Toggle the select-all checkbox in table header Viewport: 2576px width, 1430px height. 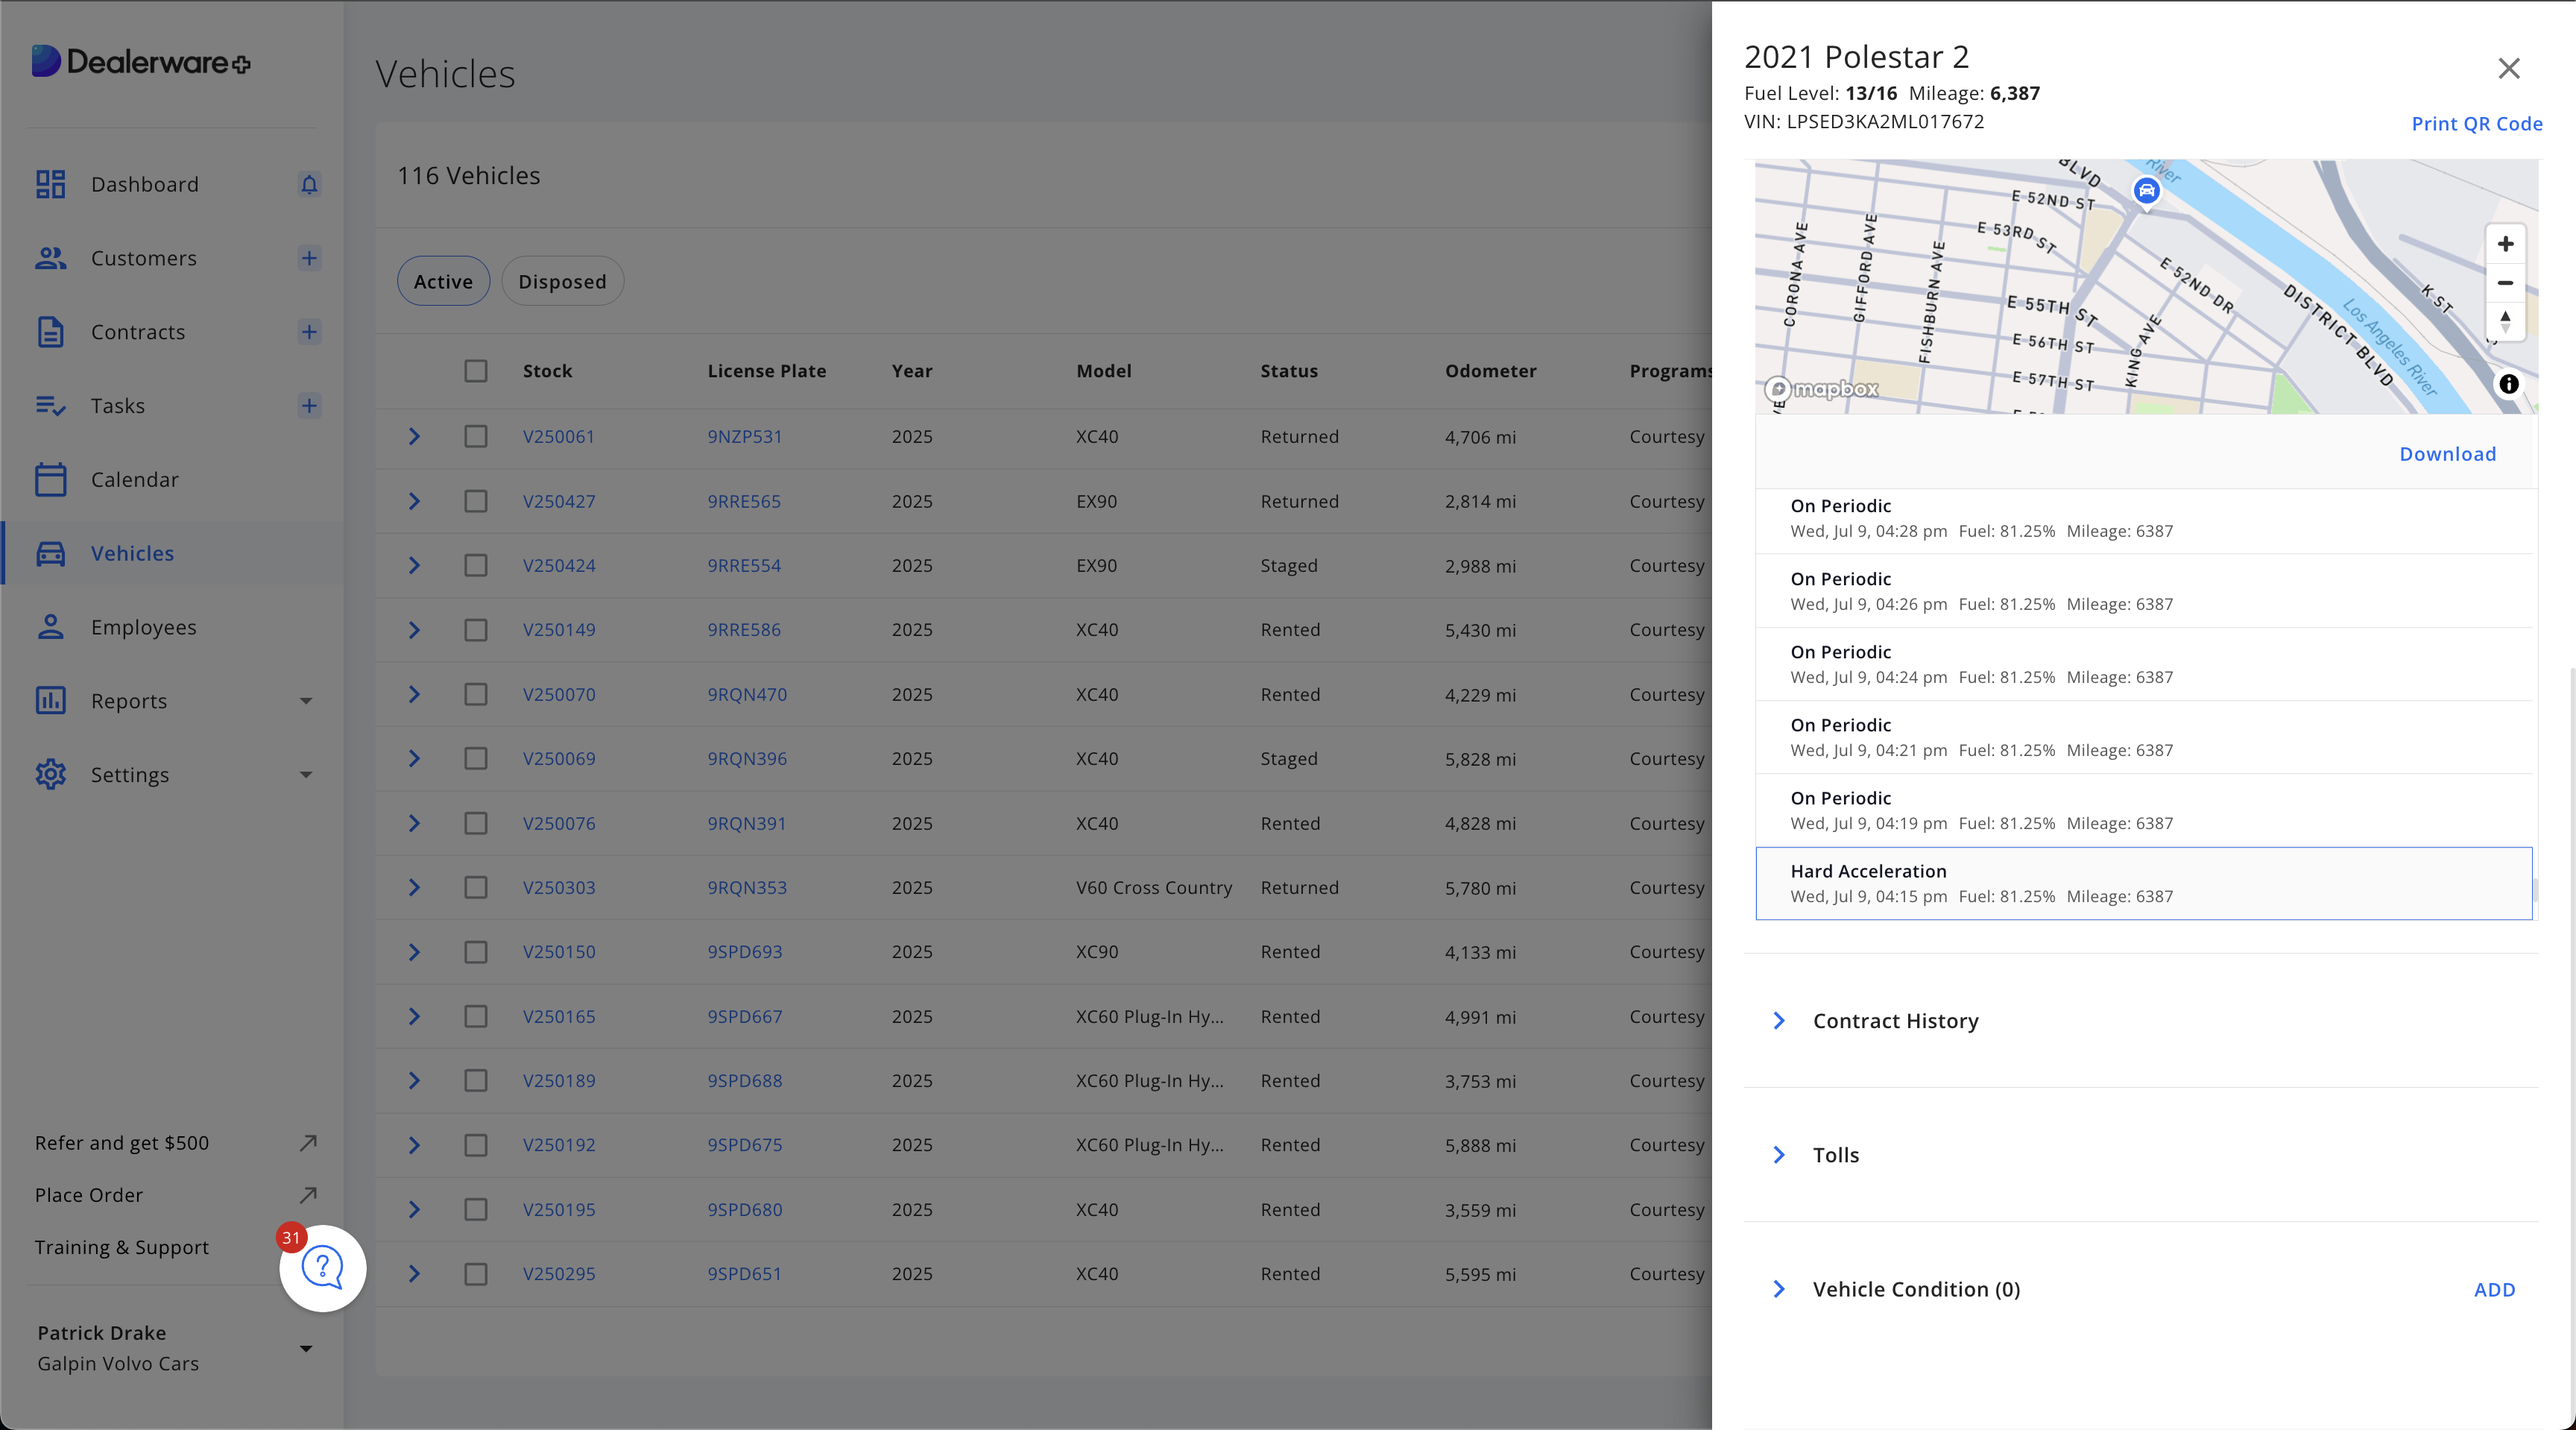click(476, 371)
